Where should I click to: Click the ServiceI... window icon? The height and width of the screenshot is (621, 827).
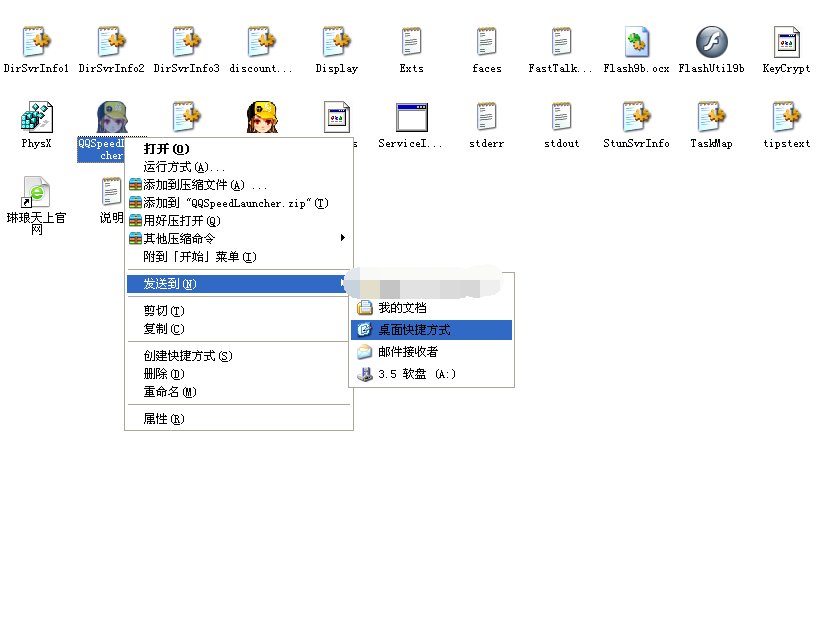click(411, 118)
